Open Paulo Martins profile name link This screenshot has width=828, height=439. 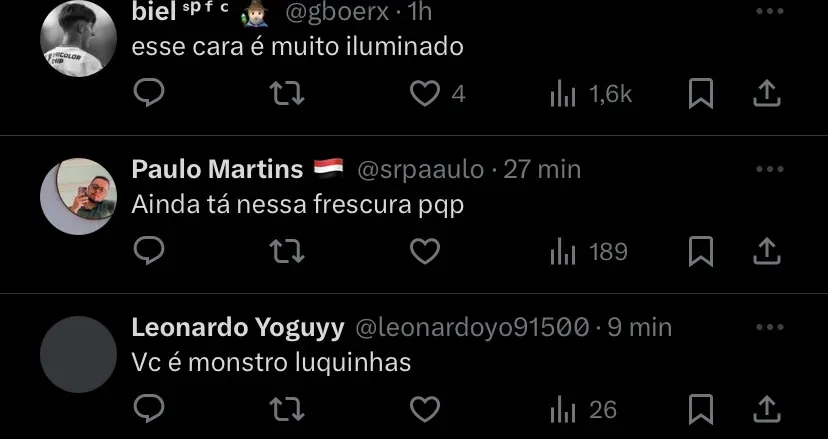coord(217,170)
